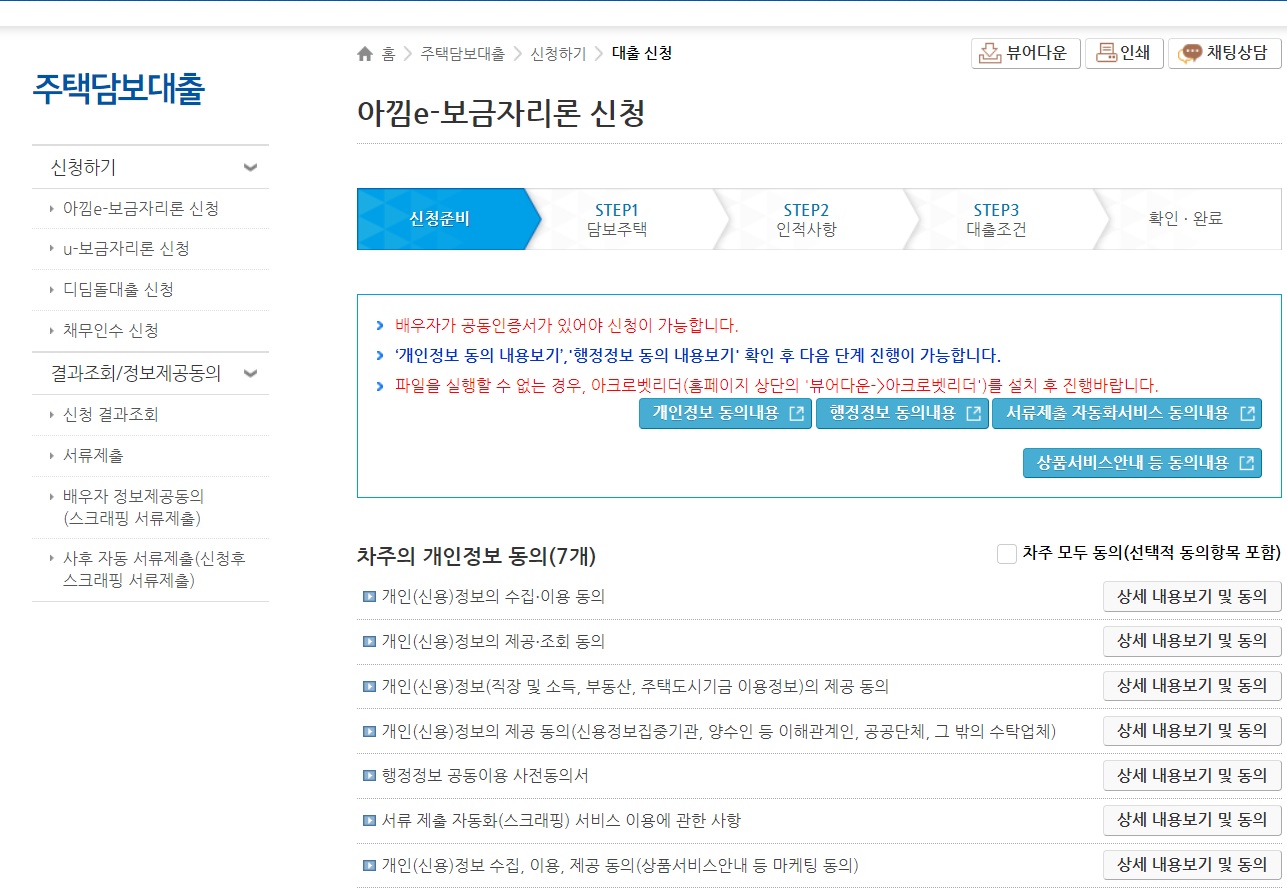View details for 개인(신용)정보의 수집·이용 동의
This screenshot has width=1287, height=891.
click(1192, 597)
